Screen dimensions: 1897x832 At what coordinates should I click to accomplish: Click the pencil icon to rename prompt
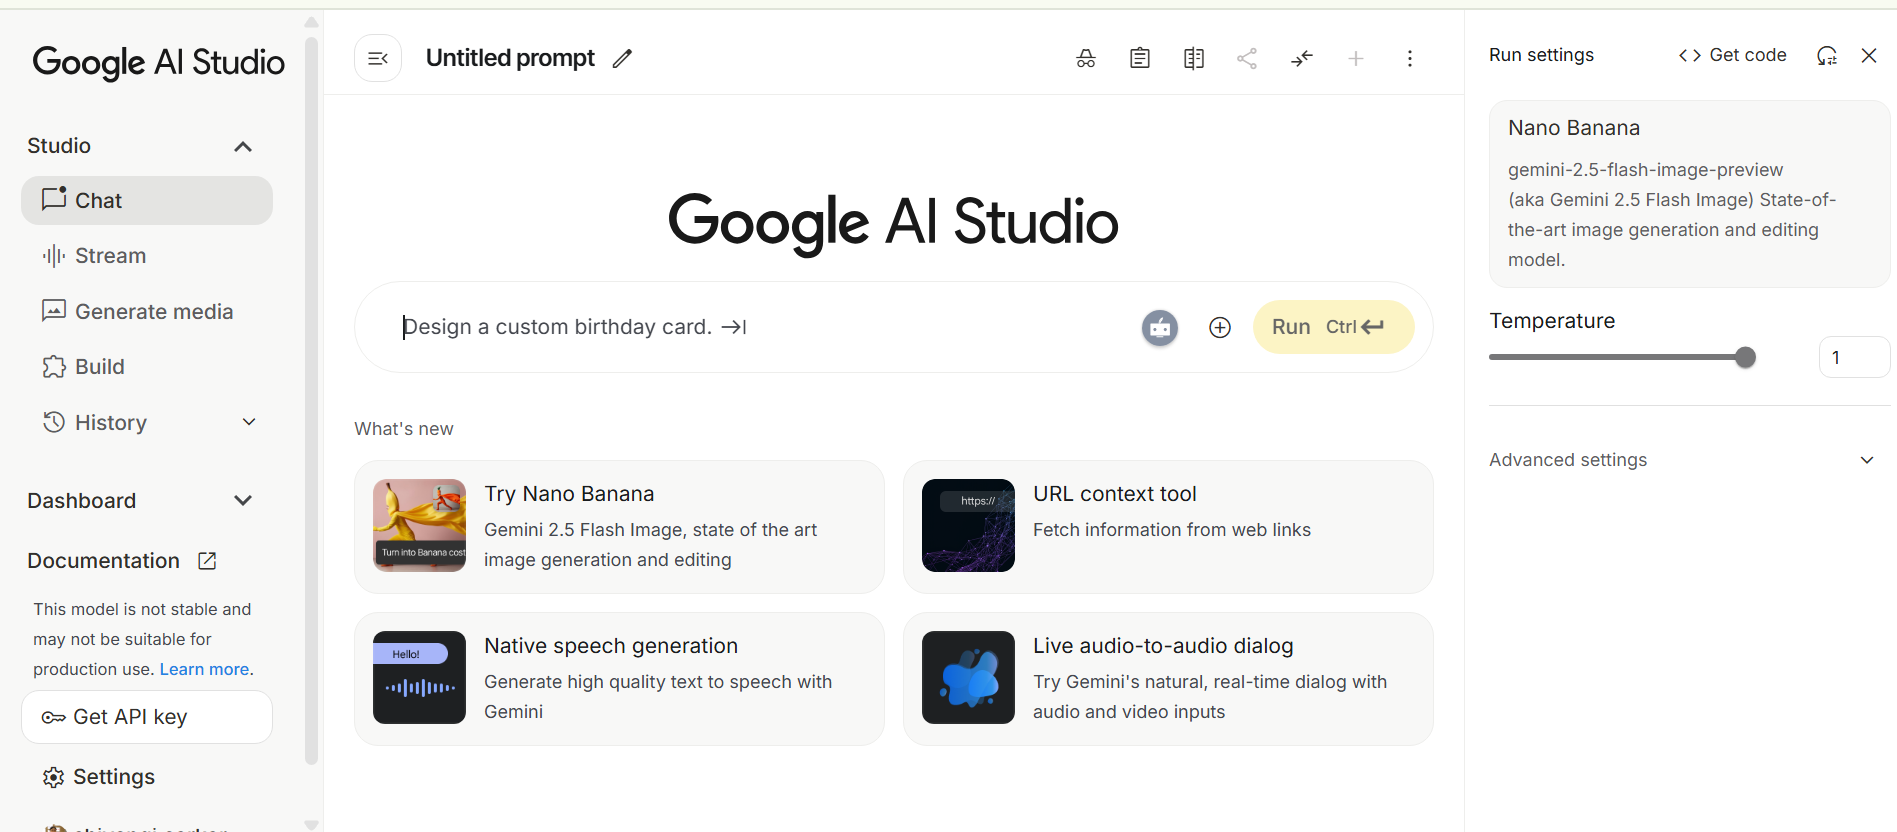(x=622, y=59)
